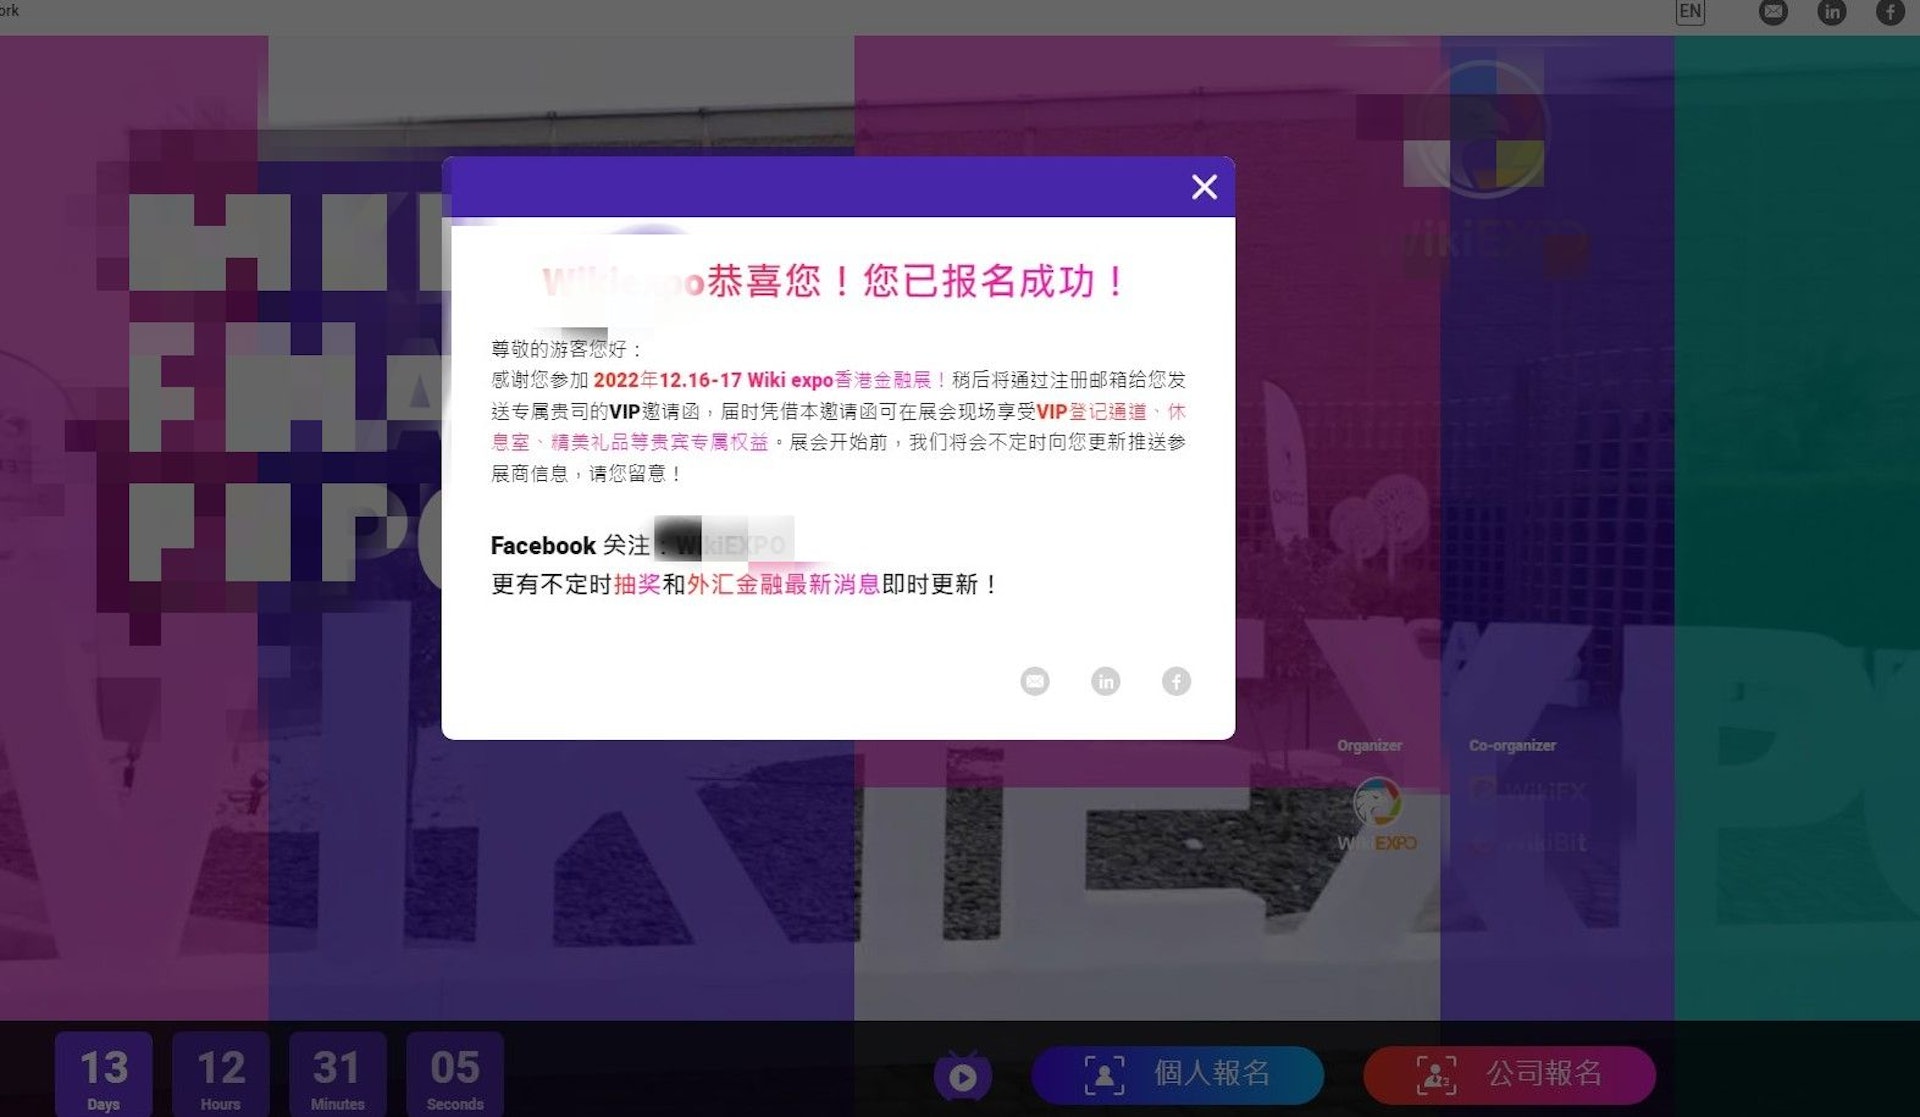Click the Seconds countdown block showing 05
The height and width of the screenshot is (1117, 1920).
pyautogui.click(x=455, y=1071)
